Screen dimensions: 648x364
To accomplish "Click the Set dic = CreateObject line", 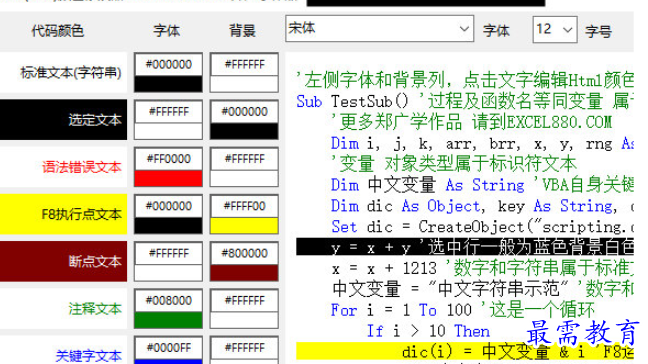I will click(482, 226).
